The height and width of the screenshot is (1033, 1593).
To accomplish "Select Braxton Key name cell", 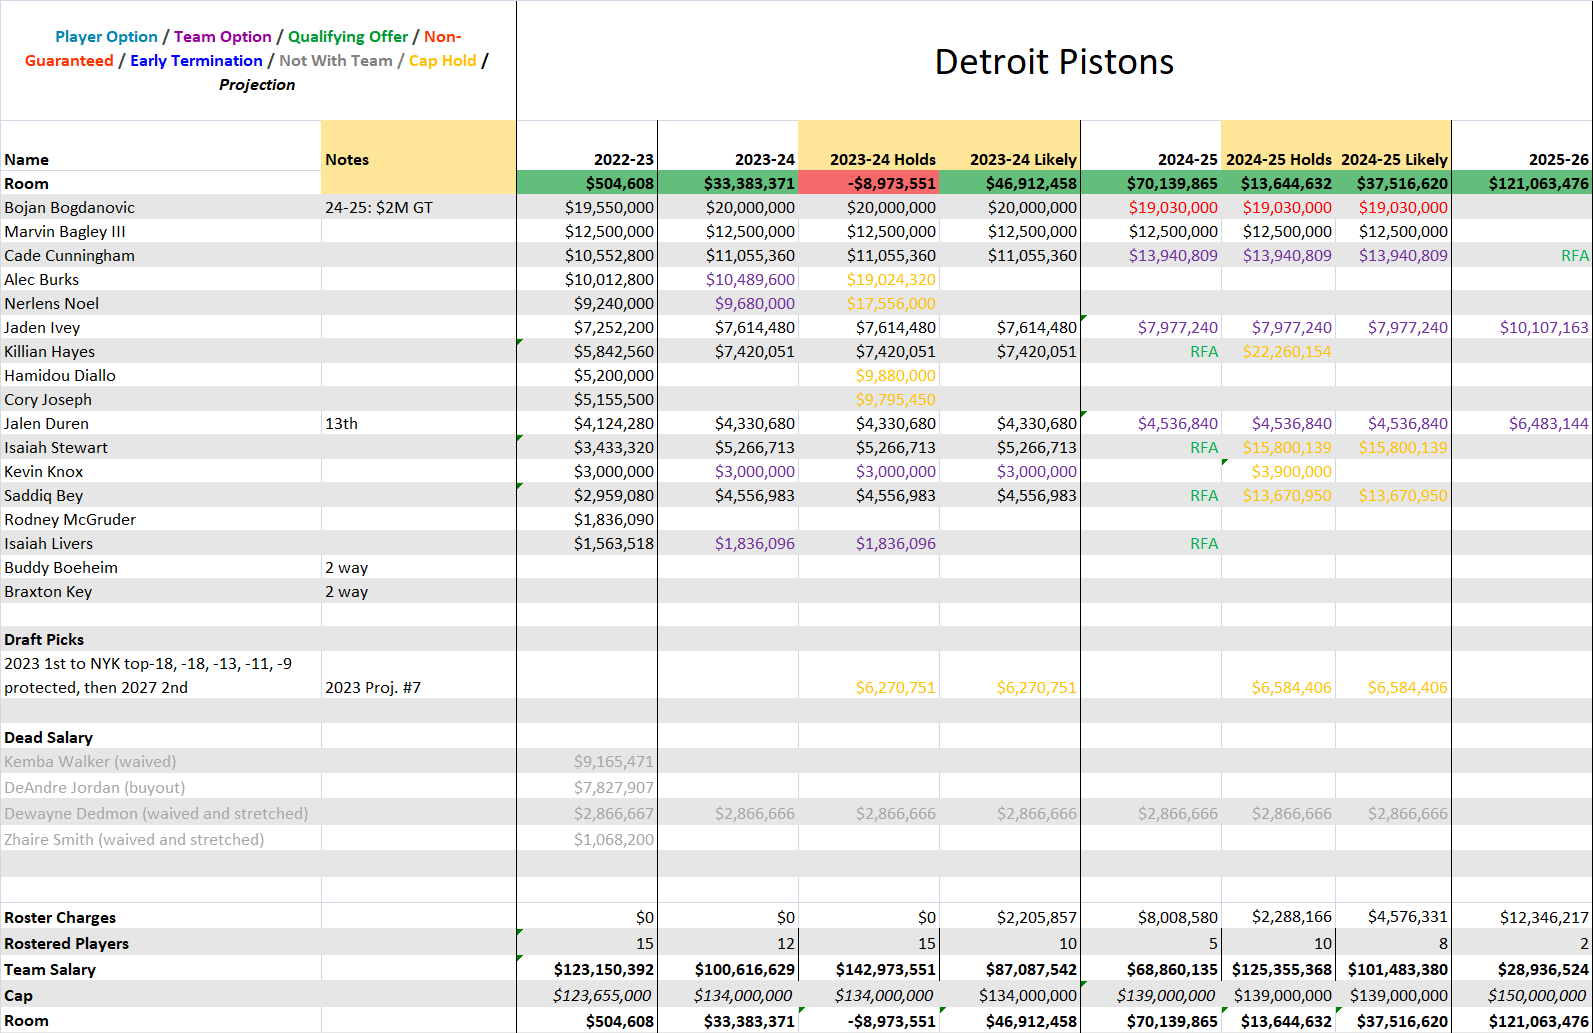I will pos(48,591).
